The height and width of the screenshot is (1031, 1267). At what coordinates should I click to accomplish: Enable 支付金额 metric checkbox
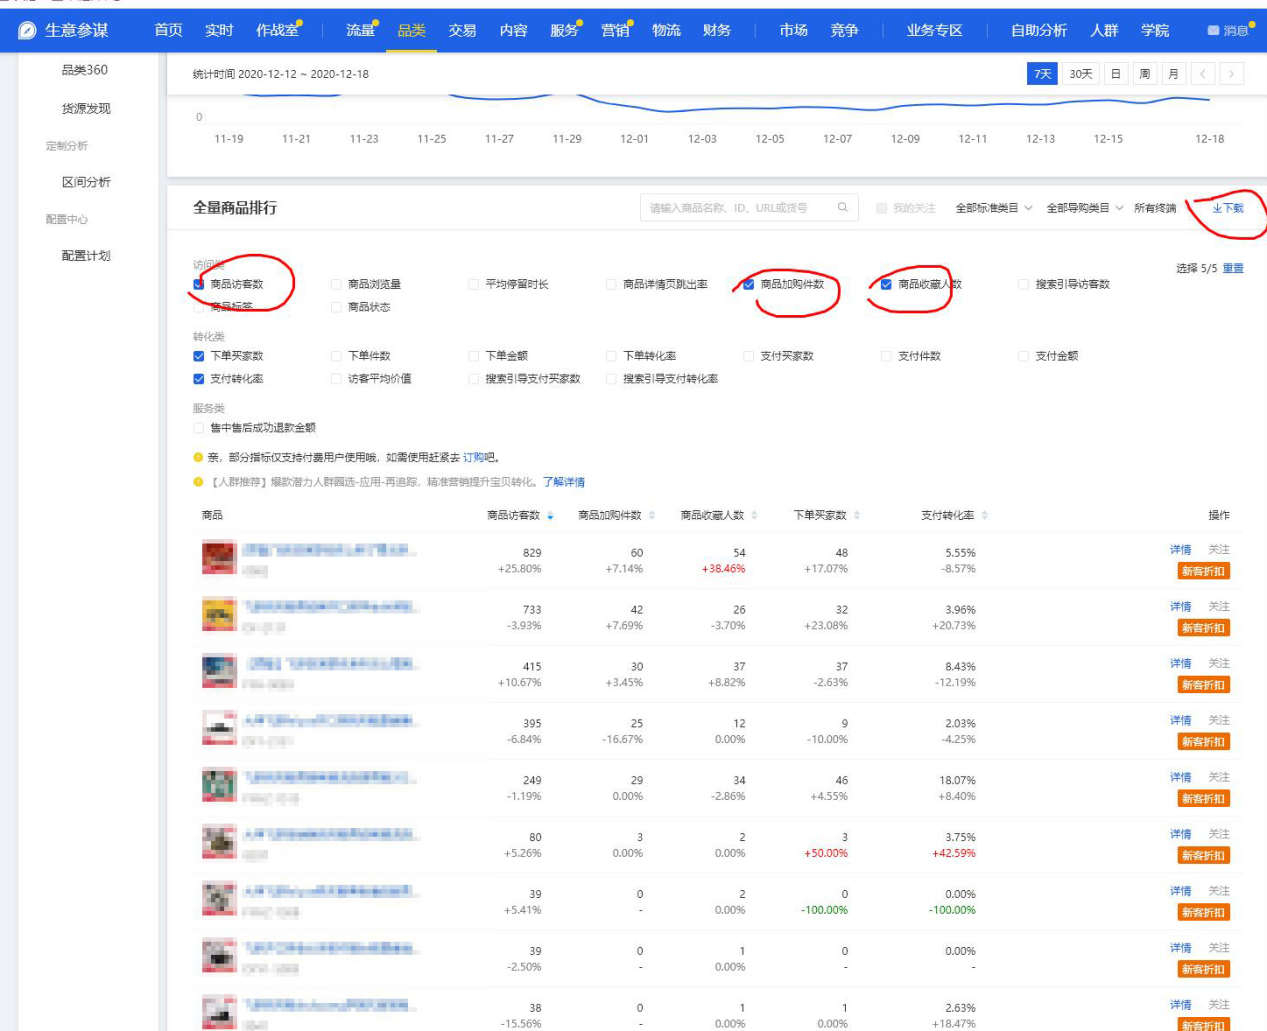(x=1024, y=356)
